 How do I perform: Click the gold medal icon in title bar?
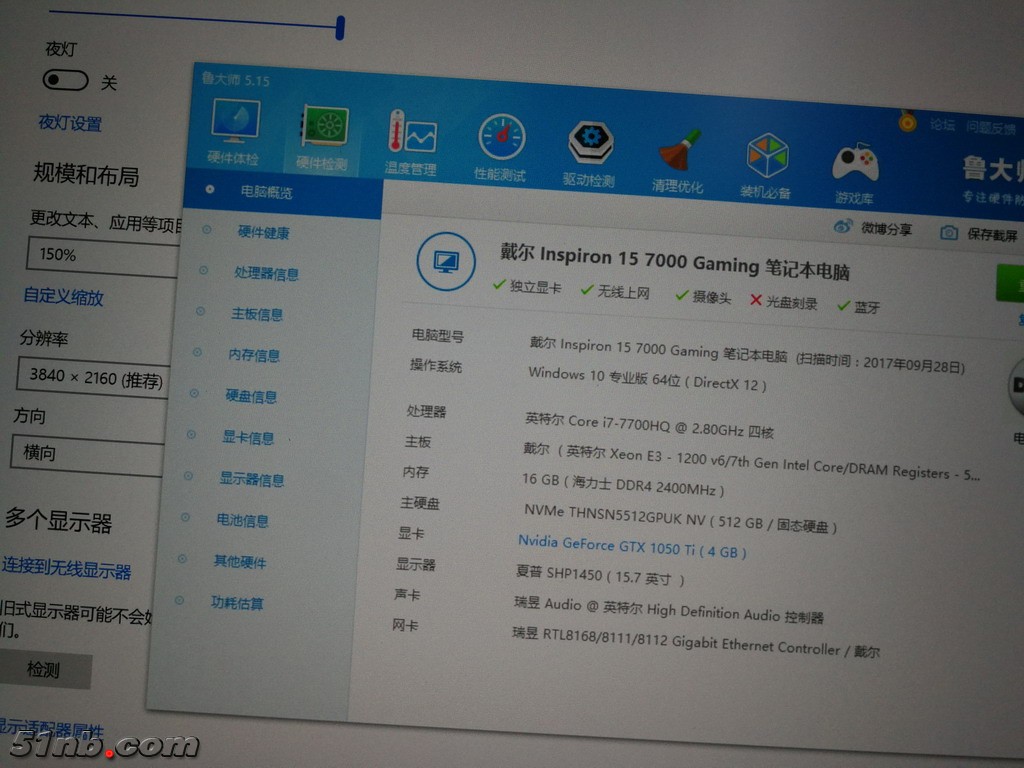[x=907, y=120]
